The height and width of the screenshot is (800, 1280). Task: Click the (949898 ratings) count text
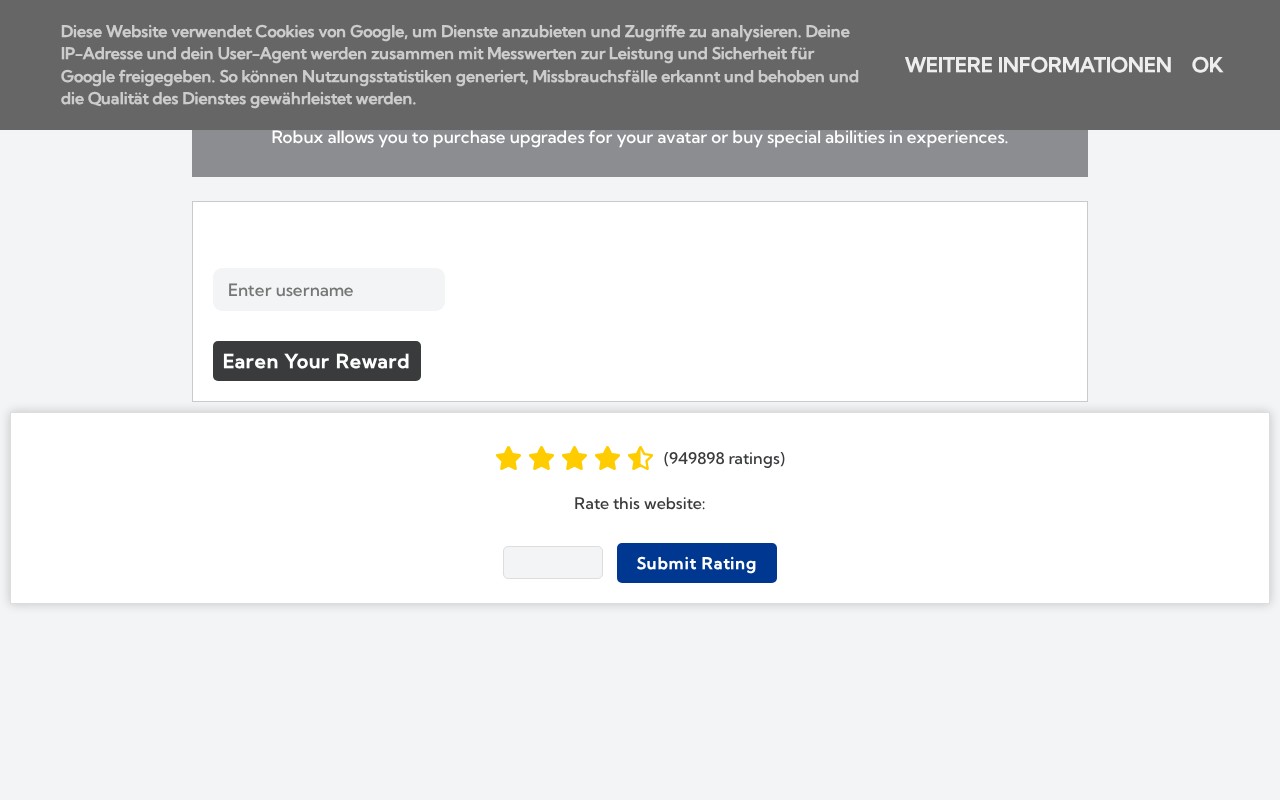pyautogui.click(x=724, y=459)
